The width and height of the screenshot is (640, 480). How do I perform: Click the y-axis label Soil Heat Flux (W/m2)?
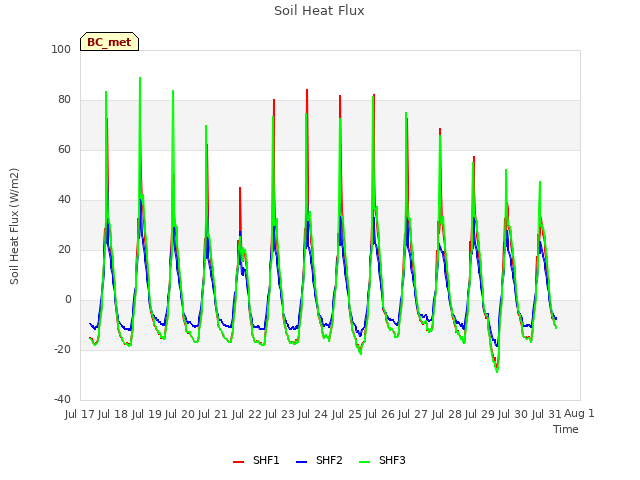[x=14, y=226]
